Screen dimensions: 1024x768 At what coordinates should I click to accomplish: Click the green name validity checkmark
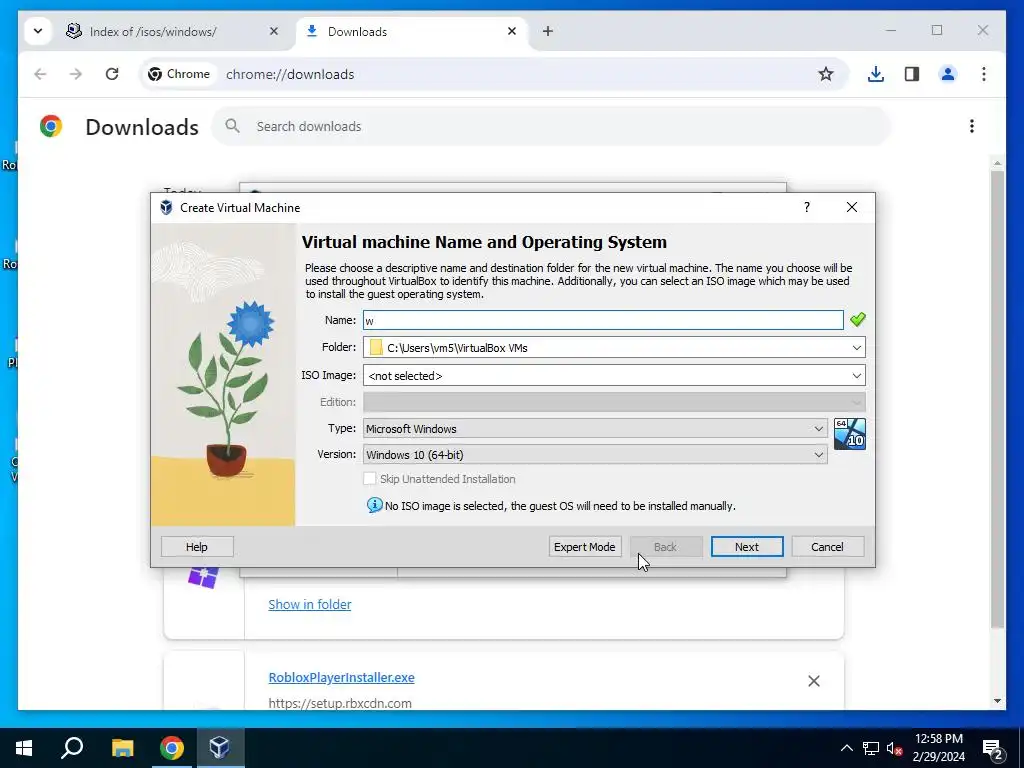[x=857, y=319]
